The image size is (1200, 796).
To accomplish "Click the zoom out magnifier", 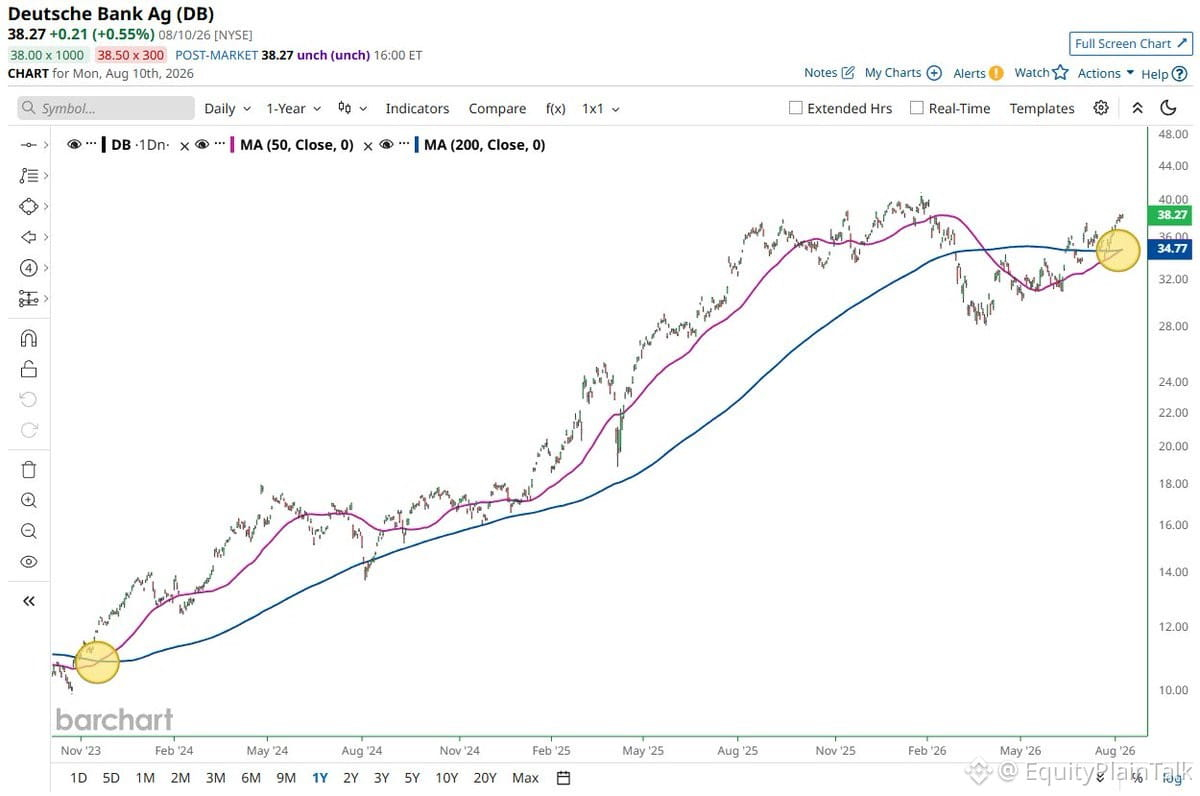I will pos(28,532).
